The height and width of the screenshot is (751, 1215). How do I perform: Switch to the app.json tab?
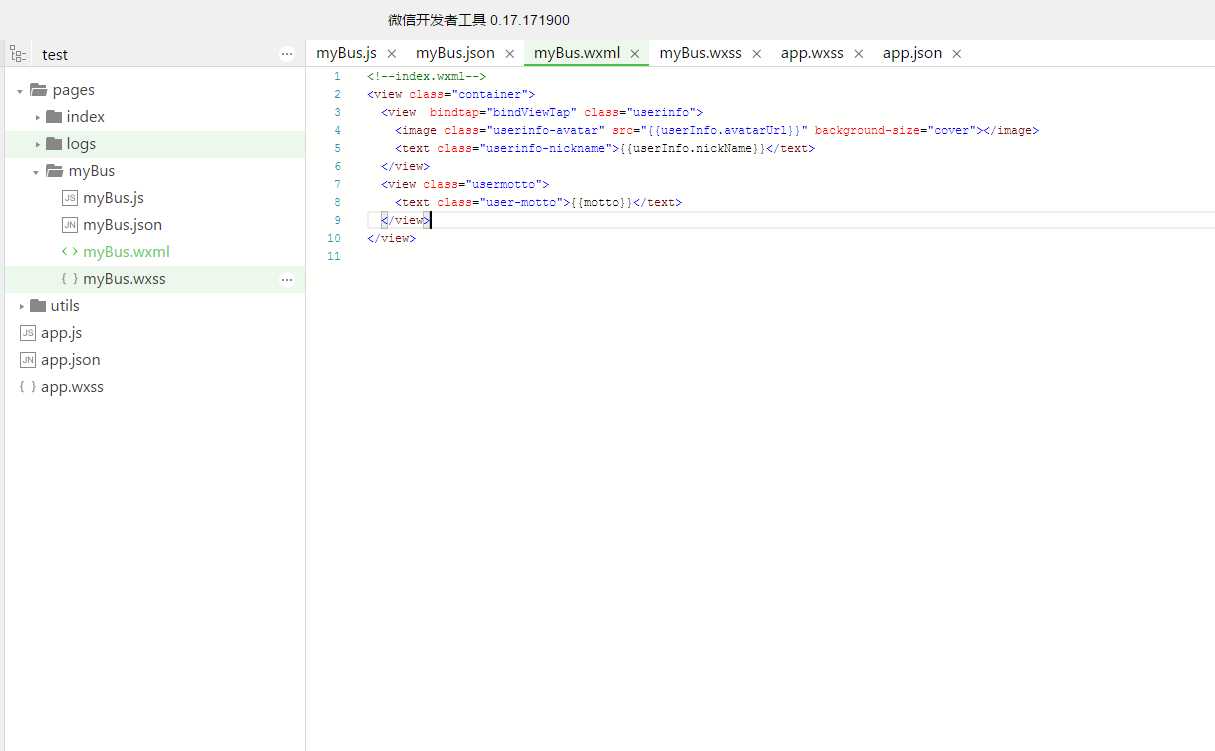[912, 53]
